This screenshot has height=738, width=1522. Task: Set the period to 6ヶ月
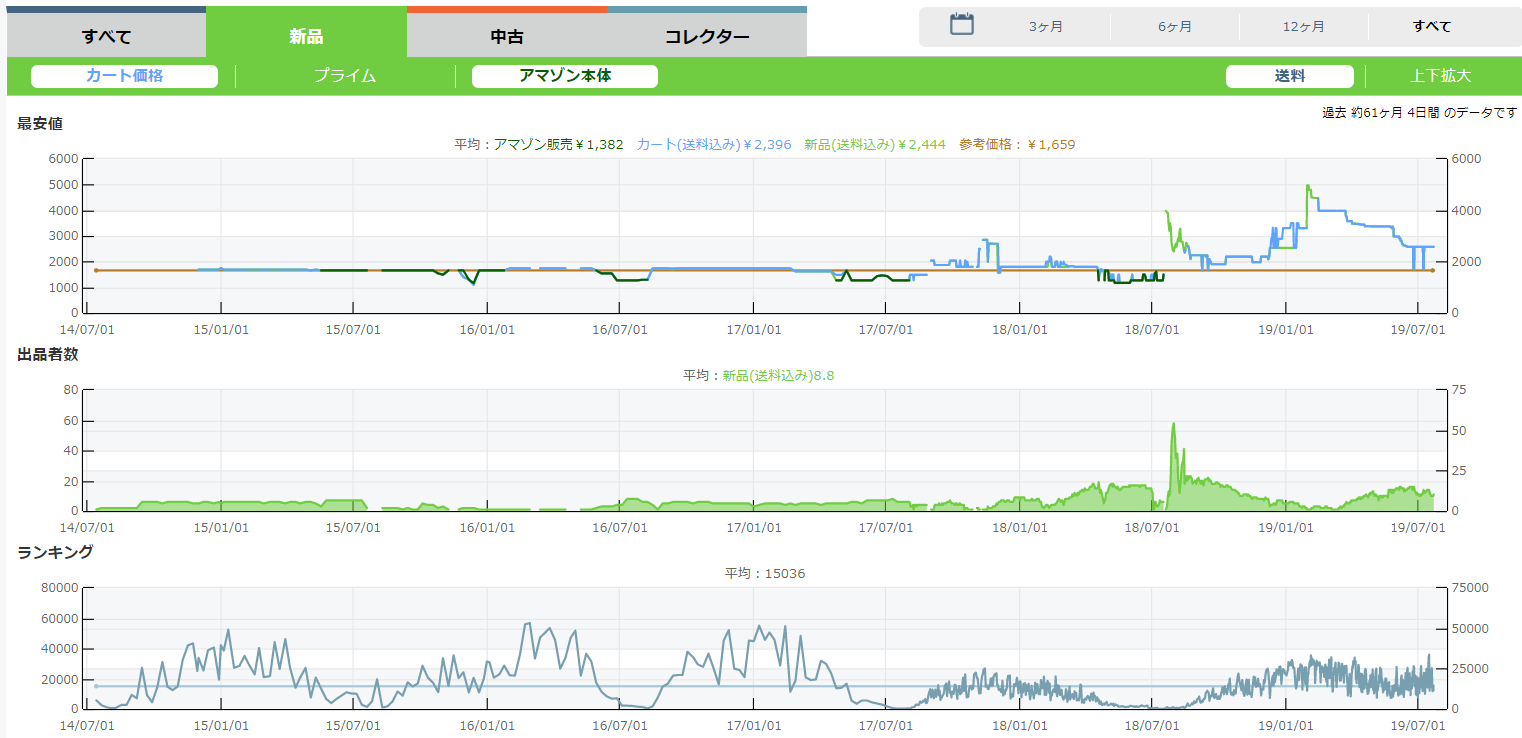(x=1174, y=27)
